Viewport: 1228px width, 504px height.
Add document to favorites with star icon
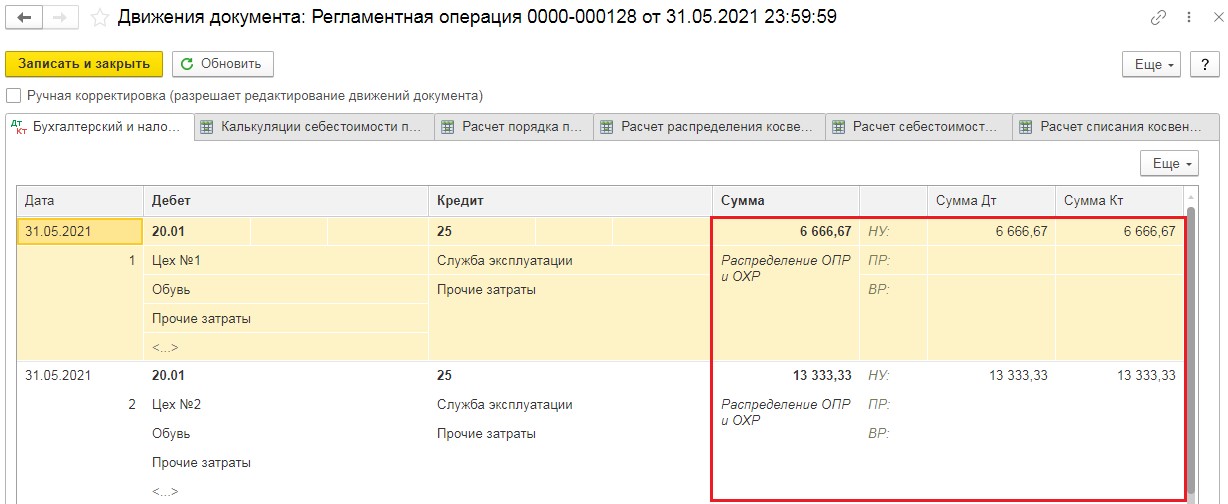[x=99, y=18]
